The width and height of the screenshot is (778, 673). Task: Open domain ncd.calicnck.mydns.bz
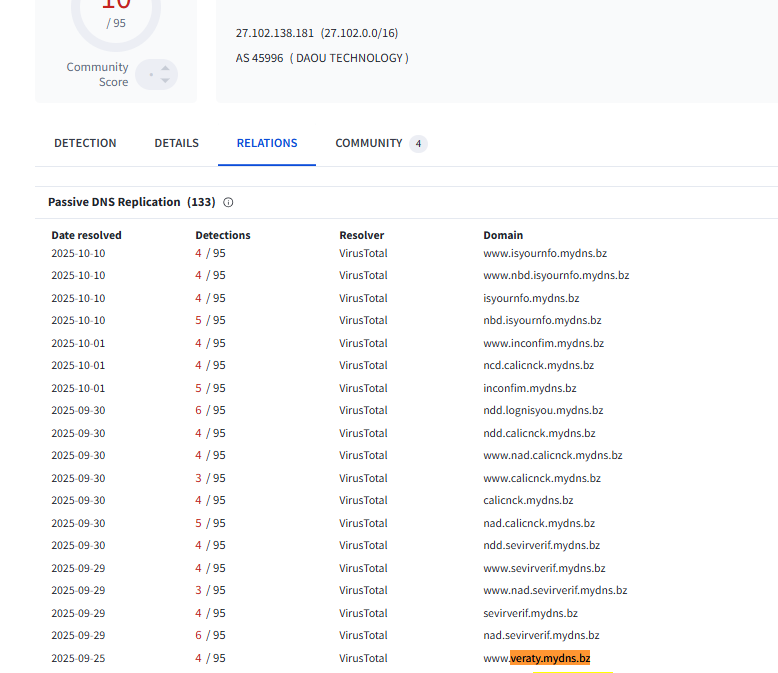[x=538, y=365]
